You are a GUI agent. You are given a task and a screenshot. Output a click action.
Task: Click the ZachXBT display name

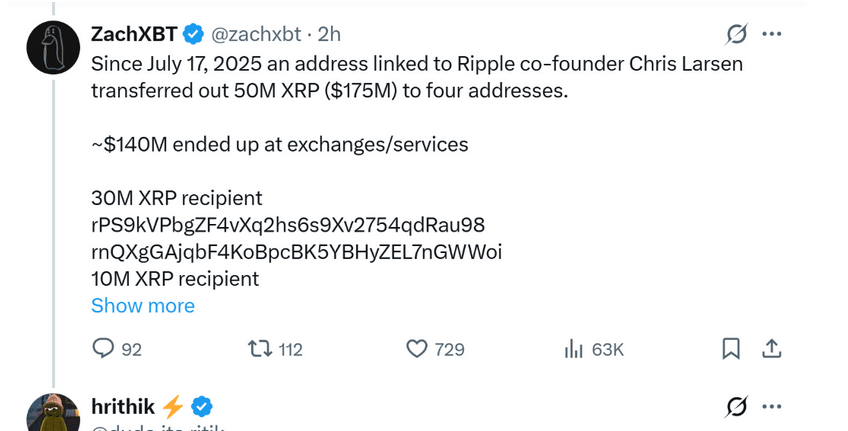tap(134, 34)
